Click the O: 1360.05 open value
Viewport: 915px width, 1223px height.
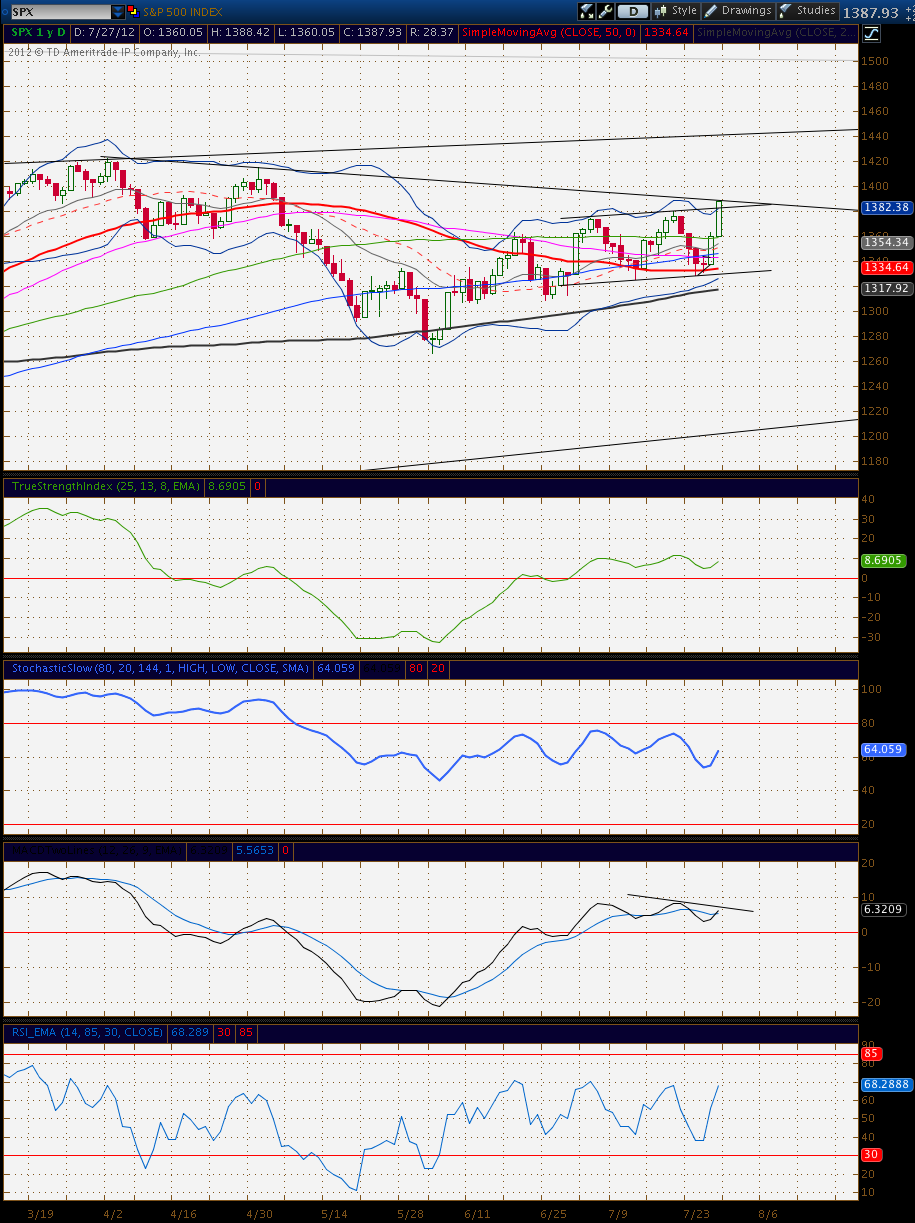(173, 33)
